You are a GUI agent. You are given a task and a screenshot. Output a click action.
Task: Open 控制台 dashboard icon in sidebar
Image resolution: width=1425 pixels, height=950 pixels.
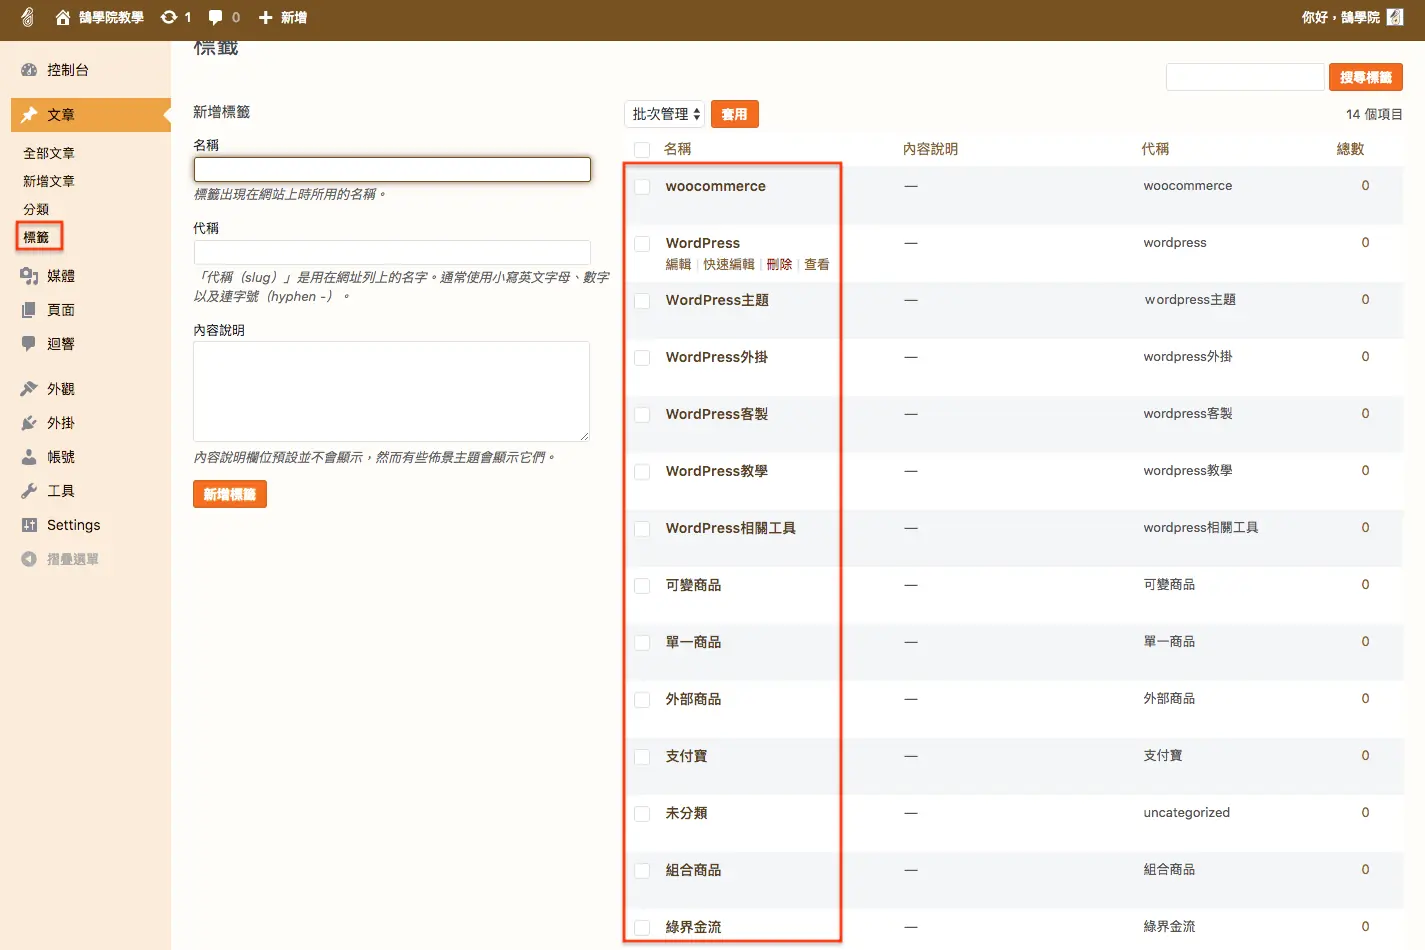[29, 70]
